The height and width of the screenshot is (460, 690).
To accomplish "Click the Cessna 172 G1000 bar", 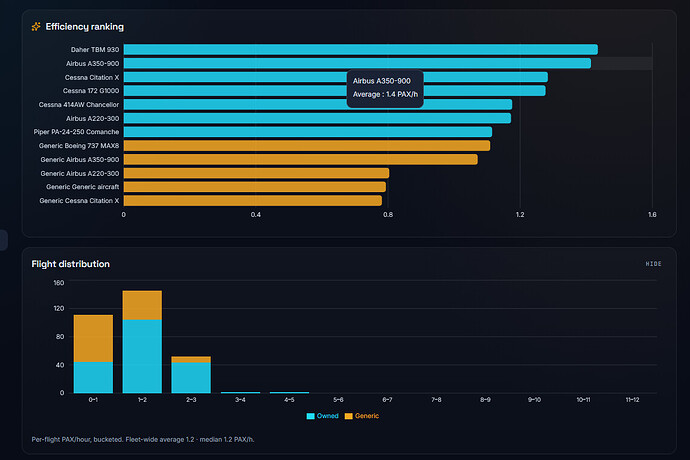I will [334, 91].
